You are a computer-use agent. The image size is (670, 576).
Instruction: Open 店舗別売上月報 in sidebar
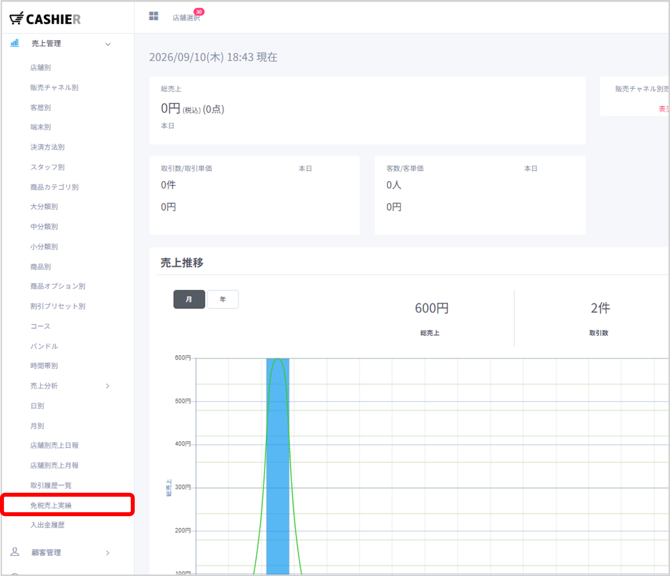54,465
